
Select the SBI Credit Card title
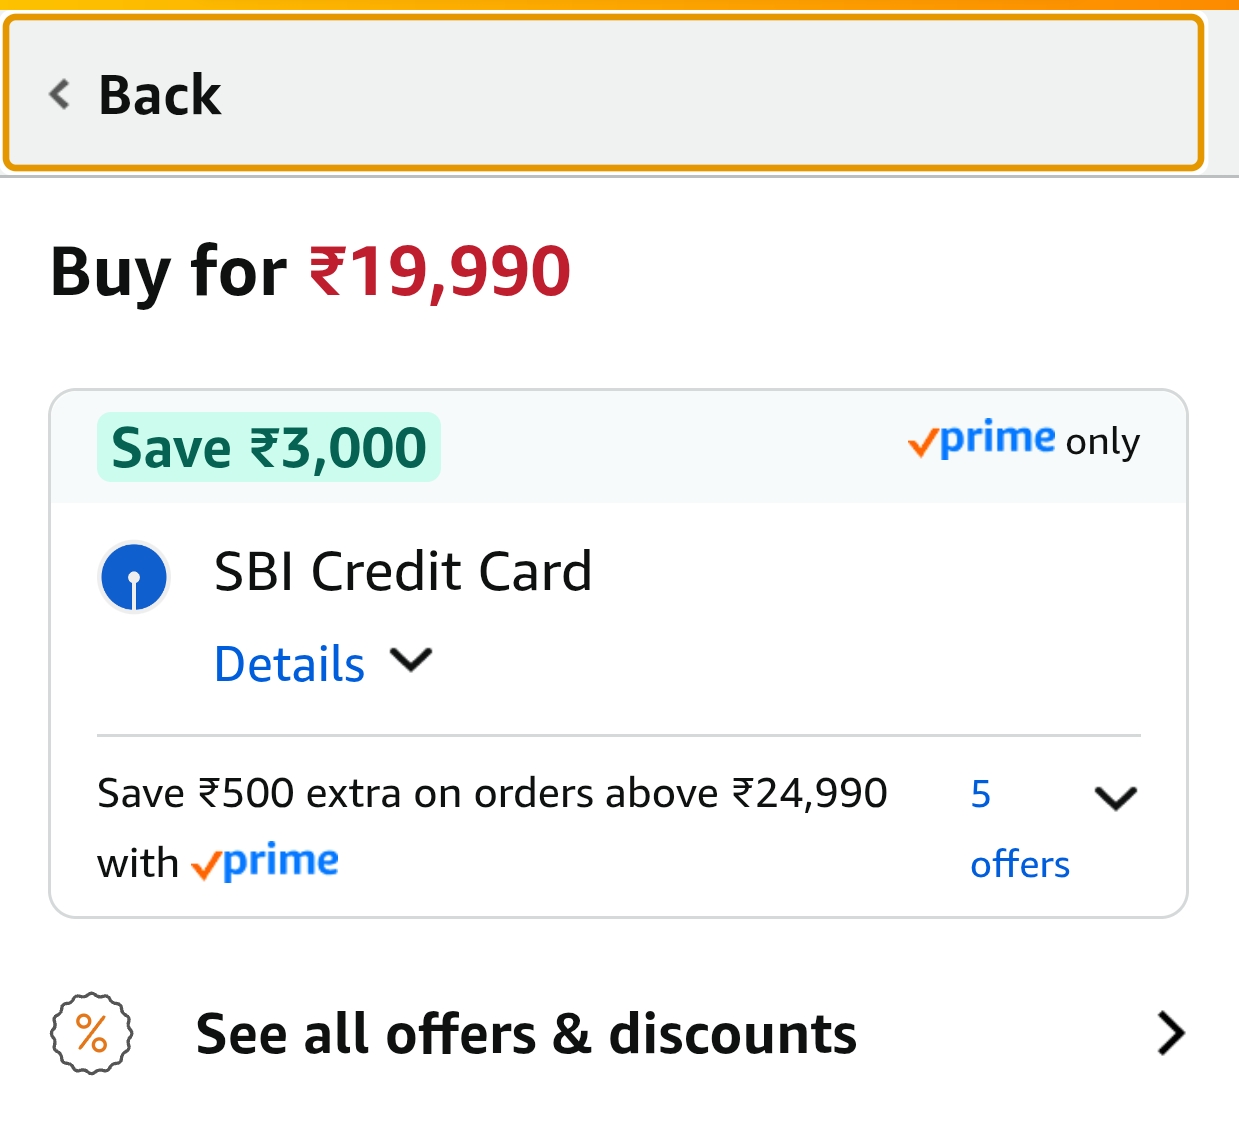[403, 572]
